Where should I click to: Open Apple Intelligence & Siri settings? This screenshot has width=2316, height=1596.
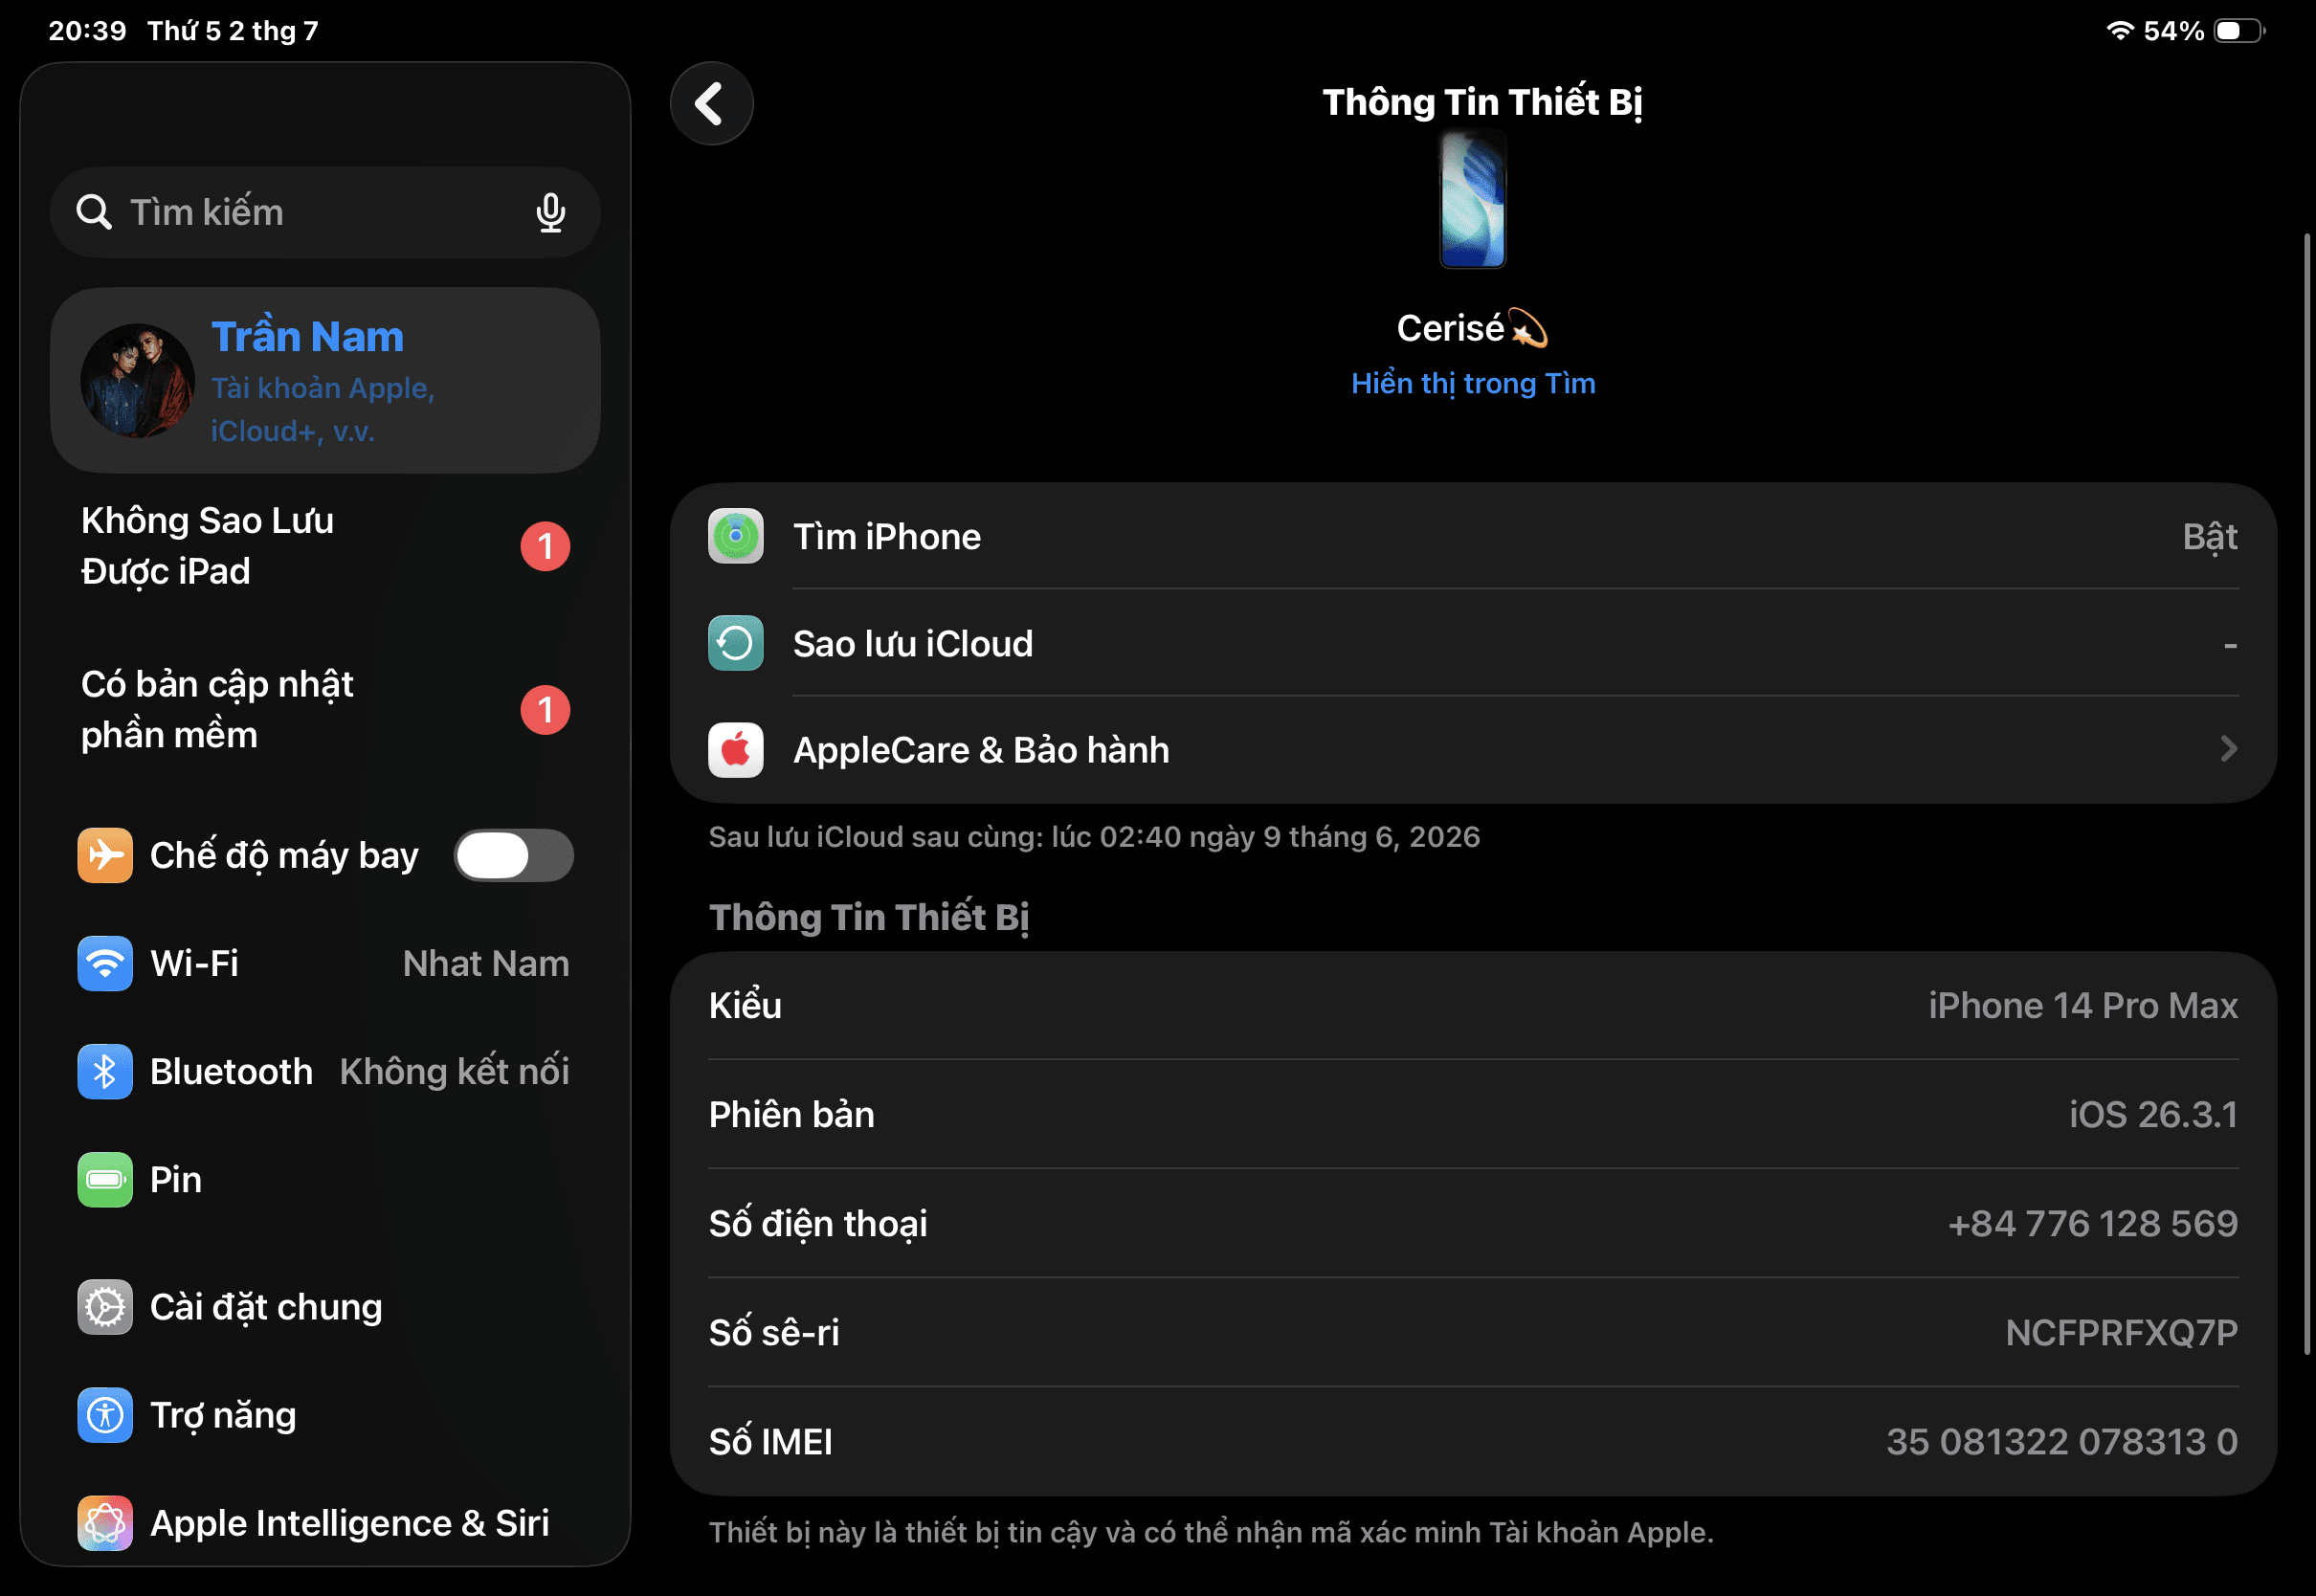[325, 1523]
